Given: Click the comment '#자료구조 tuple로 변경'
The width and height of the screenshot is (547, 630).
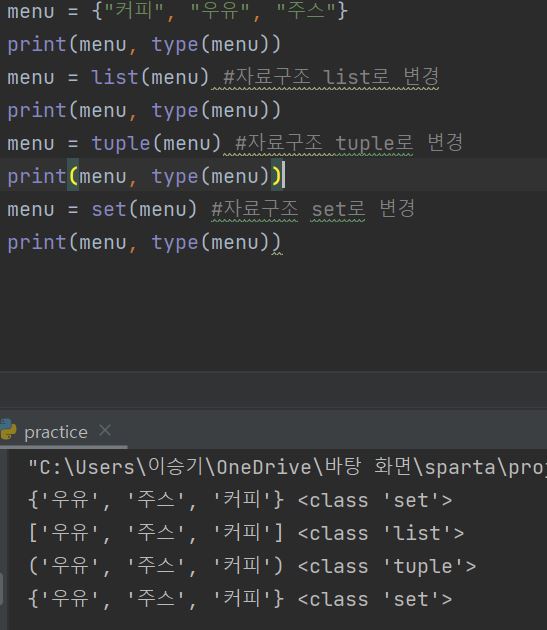Looking at the screenshot, I should coord(349,142).
